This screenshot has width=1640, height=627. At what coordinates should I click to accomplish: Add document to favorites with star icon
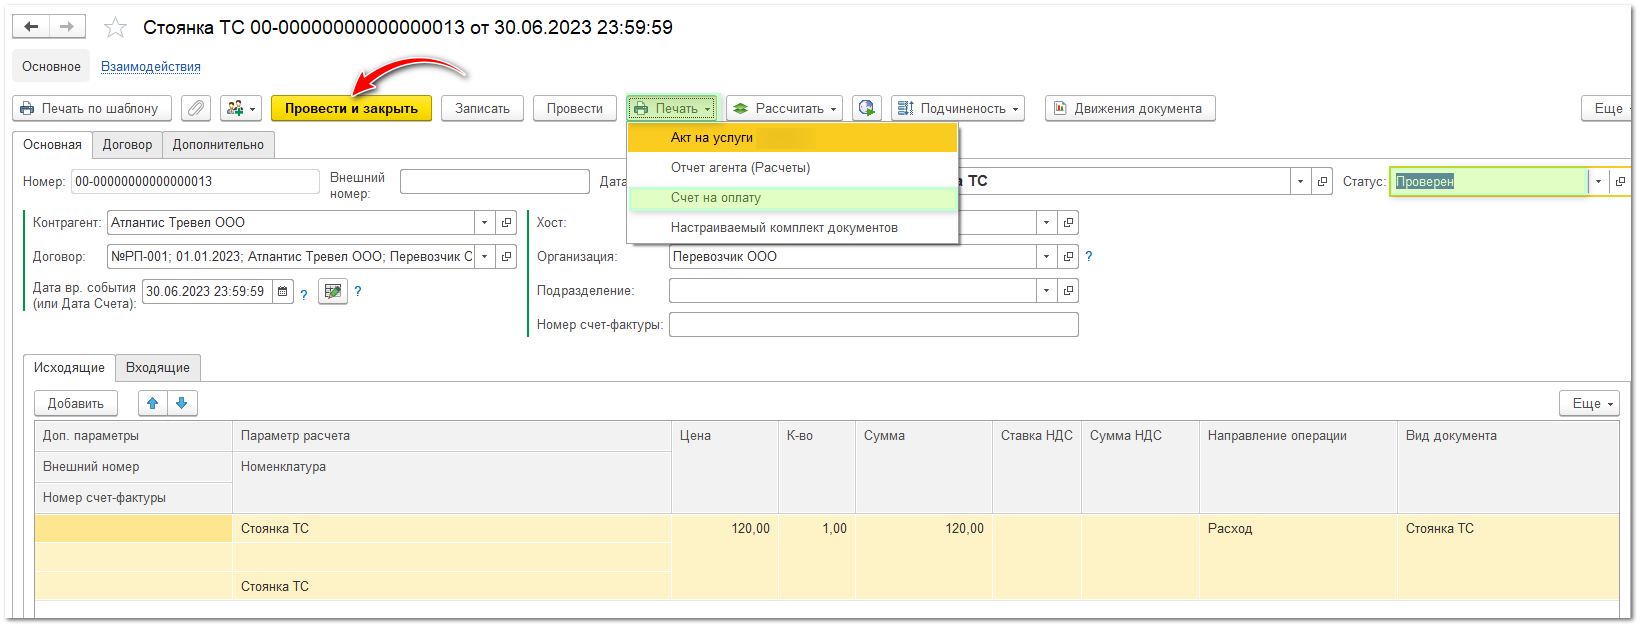(x=116, y=27)
